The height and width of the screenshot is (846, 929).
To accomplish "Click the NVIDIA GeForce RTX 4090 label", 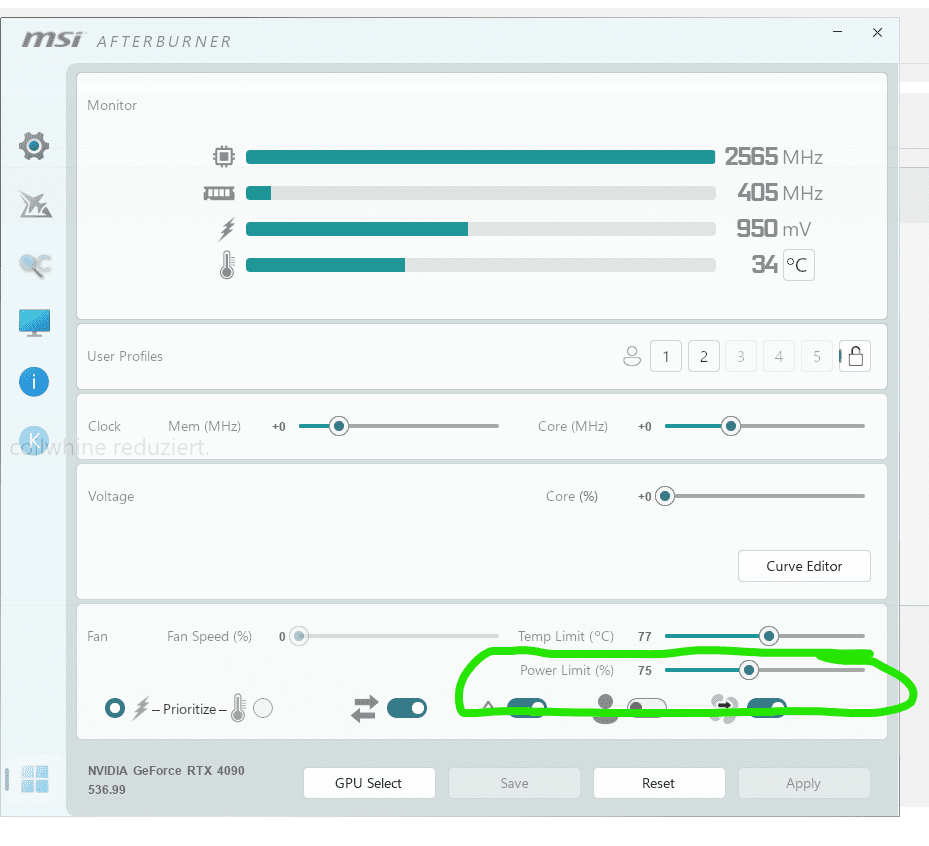I will coord(166,770).
